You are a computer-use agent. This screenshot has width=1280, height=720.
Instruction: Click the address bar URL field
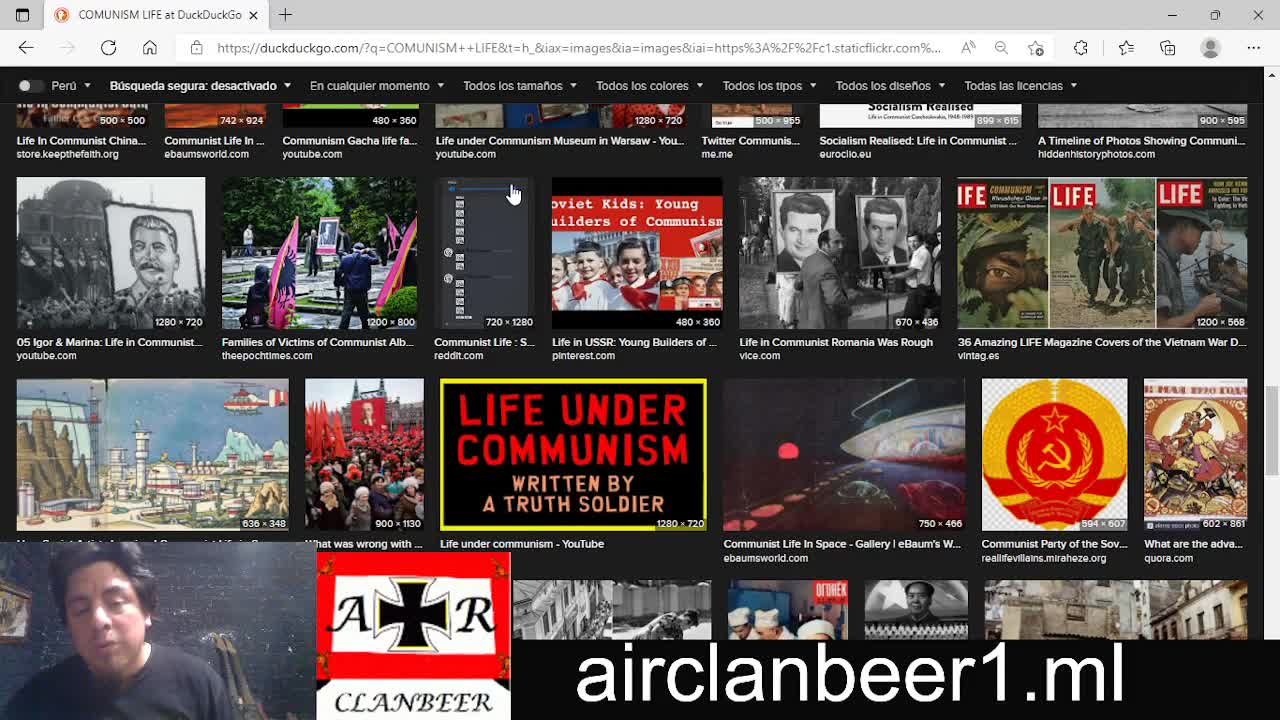tap(578, 48)
